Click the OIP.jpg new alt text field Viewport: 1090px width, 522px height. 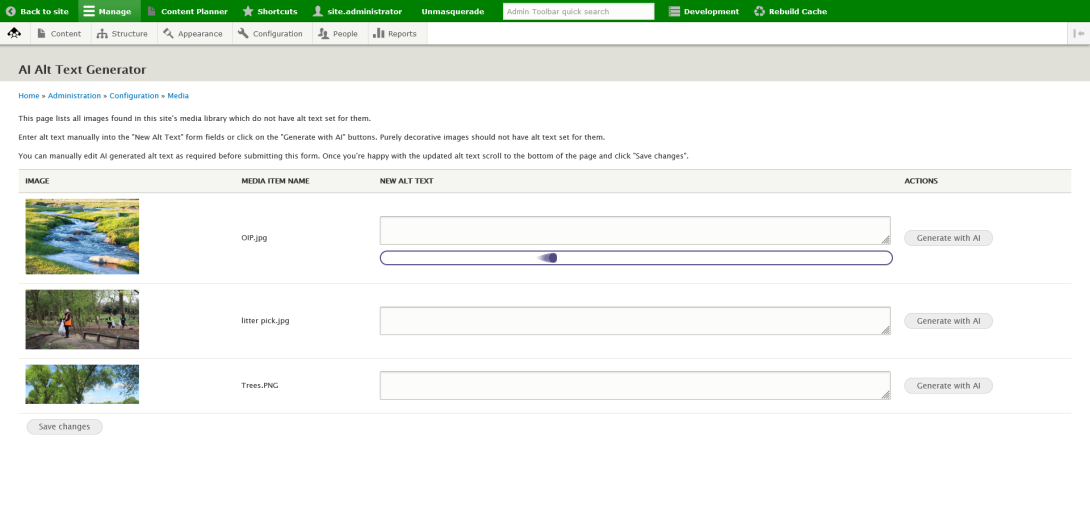pos(635,230)
